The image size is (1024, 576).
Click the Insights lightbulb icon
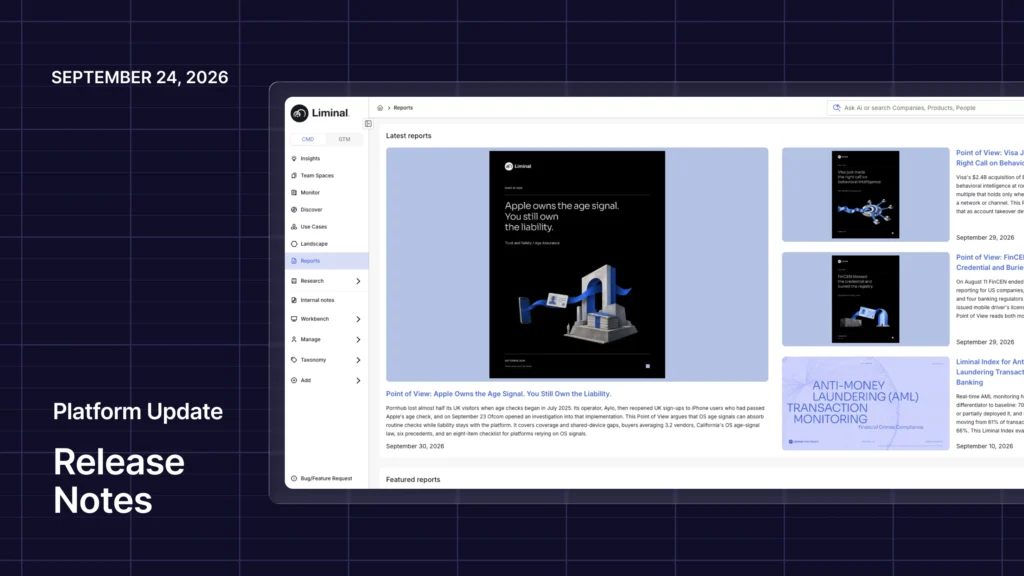[294, 159]
